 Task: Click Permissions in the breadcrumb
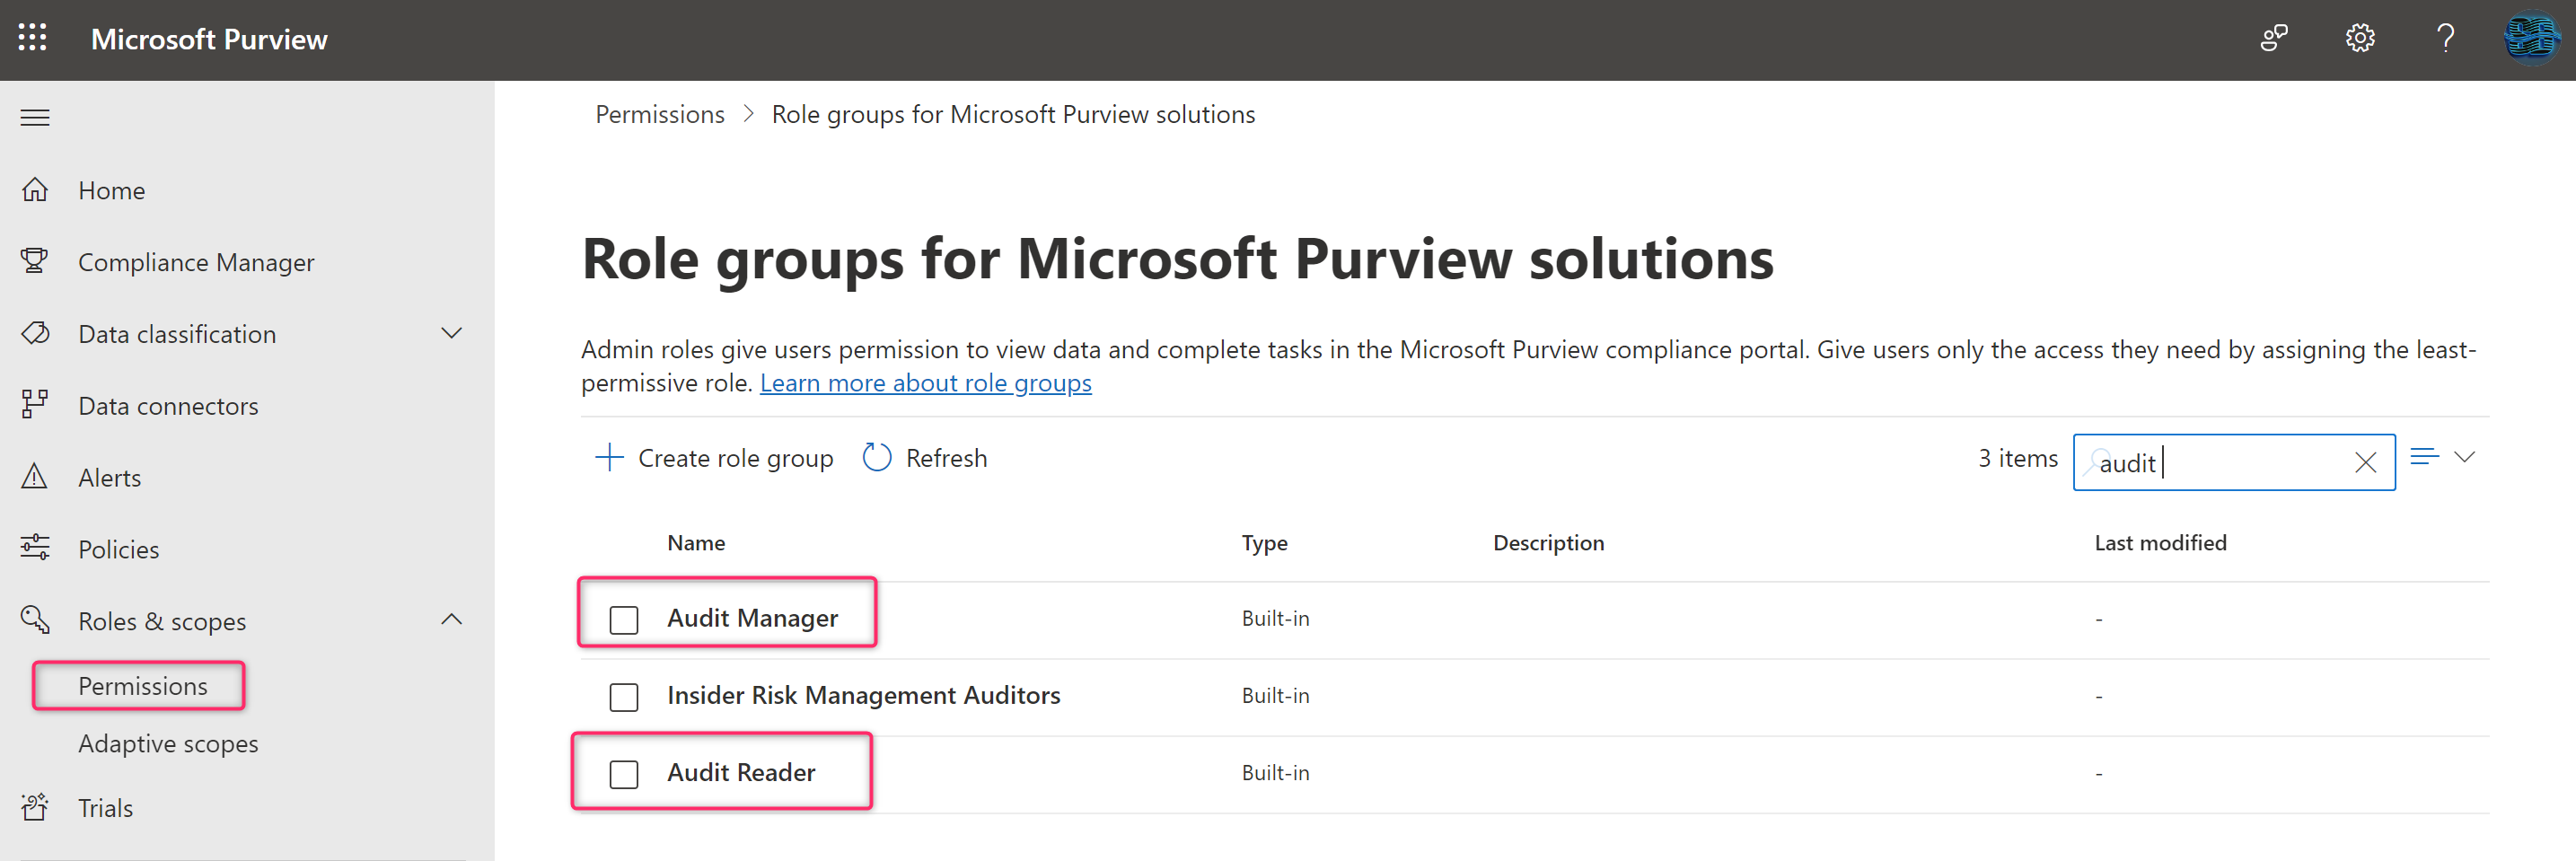tap(660, 115)
